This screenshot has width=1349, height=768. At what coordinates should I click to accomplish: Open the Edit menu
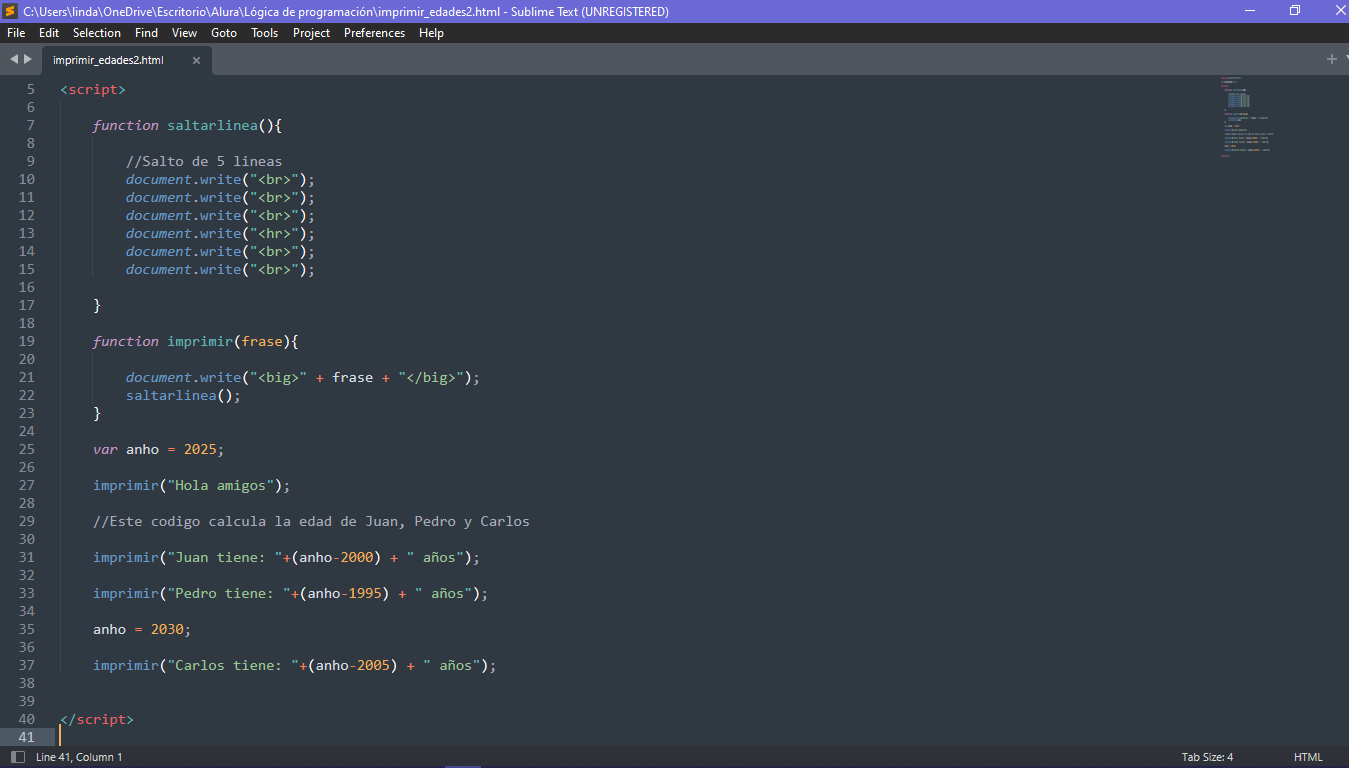click(x=49, y=33)
